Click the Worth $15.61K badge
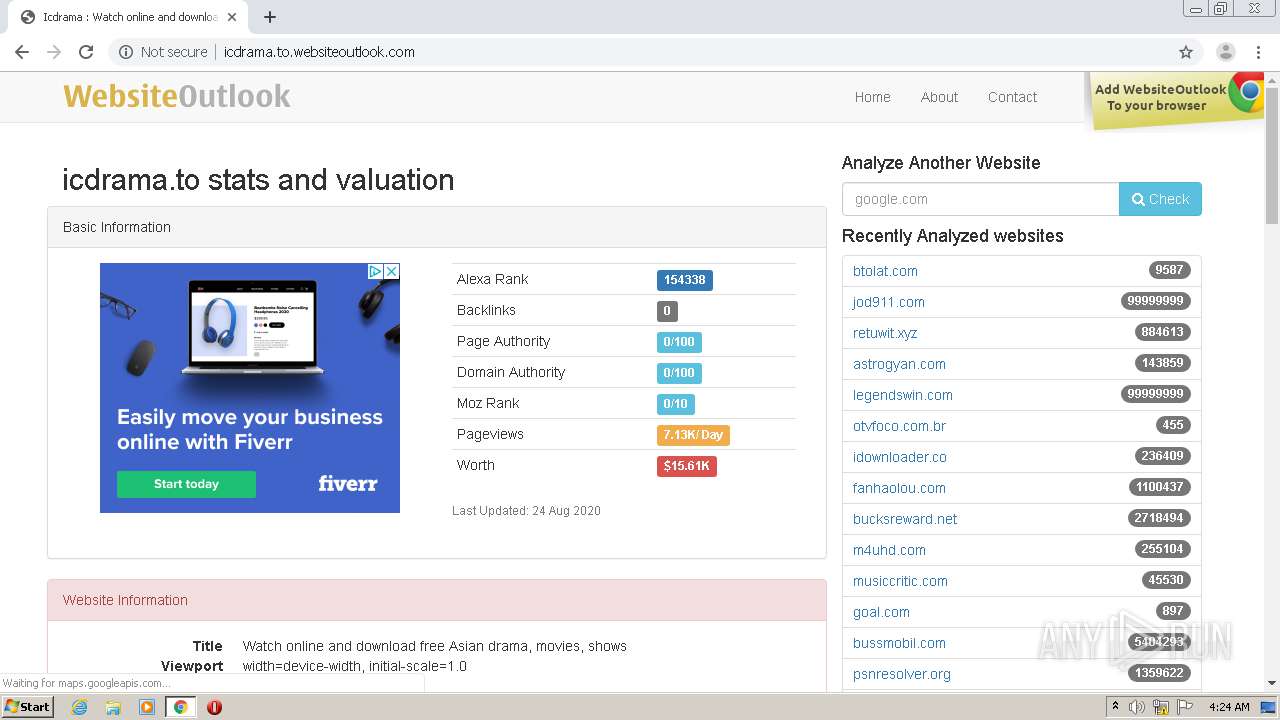Image resolution: width=1280 pixels, height=720 pixels. point(687,466)
